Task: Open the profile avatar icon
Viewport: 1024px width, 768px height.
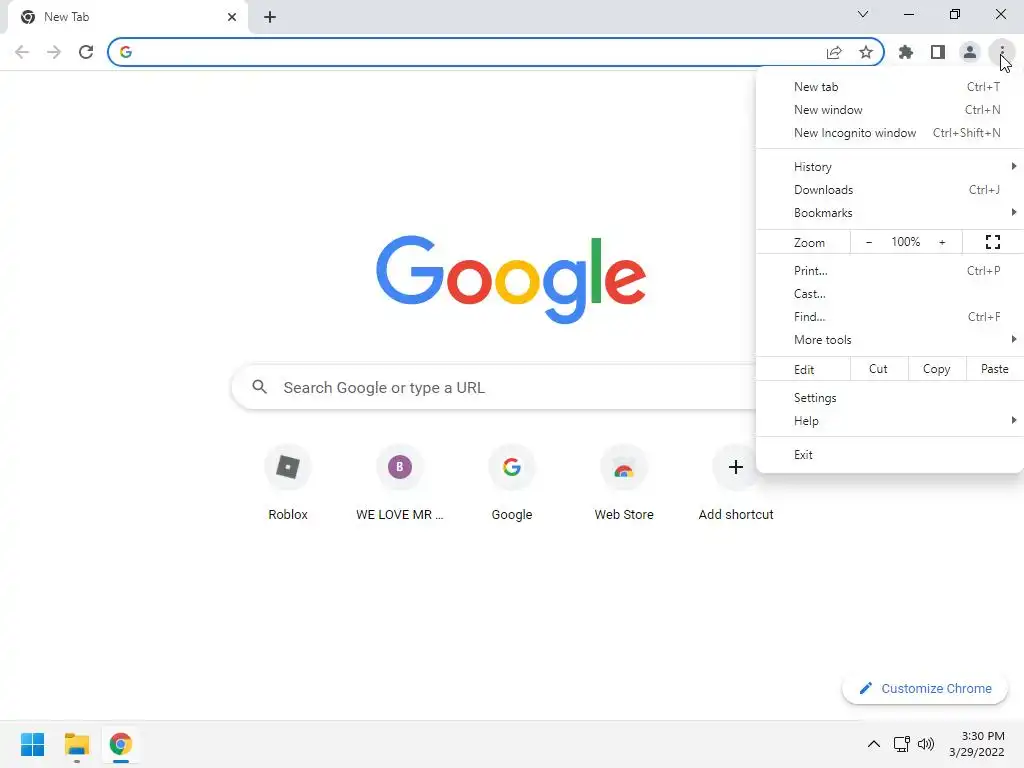Action: (x=970, y=52)
